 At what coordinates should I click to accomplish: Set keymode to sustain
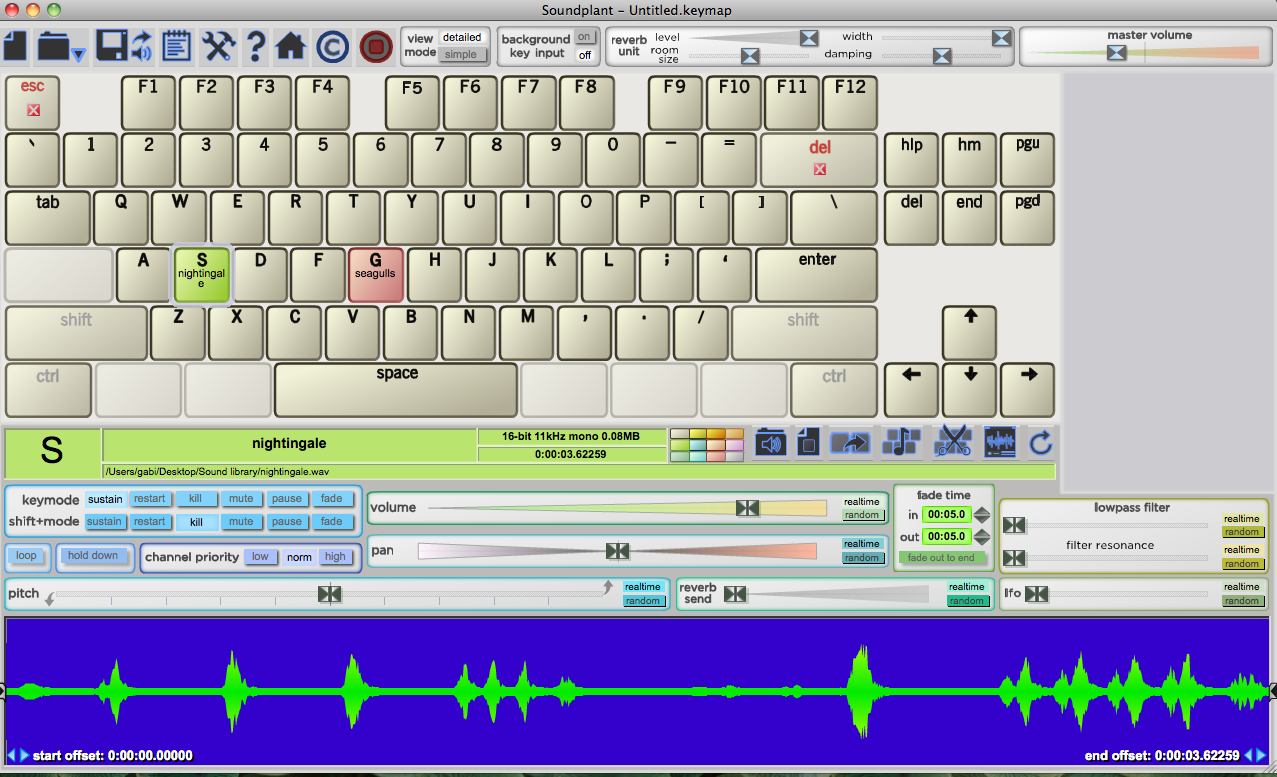pos(105,498)
